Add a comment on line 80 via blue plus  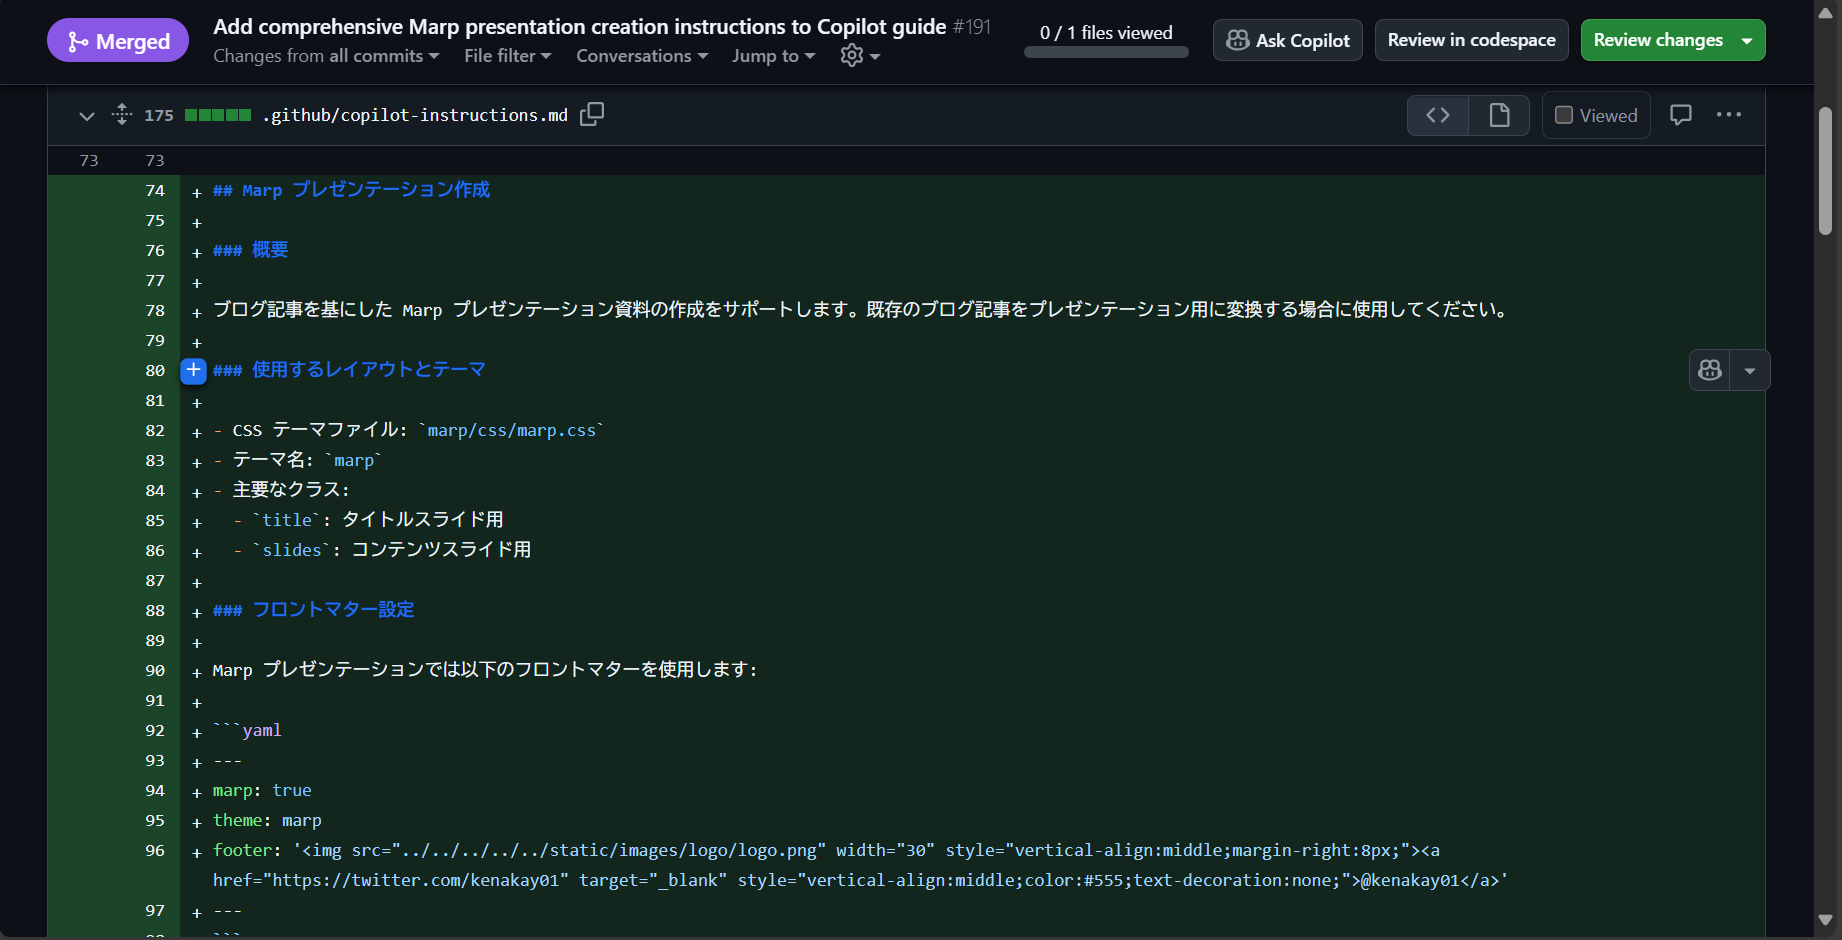[x=193, y=370]
